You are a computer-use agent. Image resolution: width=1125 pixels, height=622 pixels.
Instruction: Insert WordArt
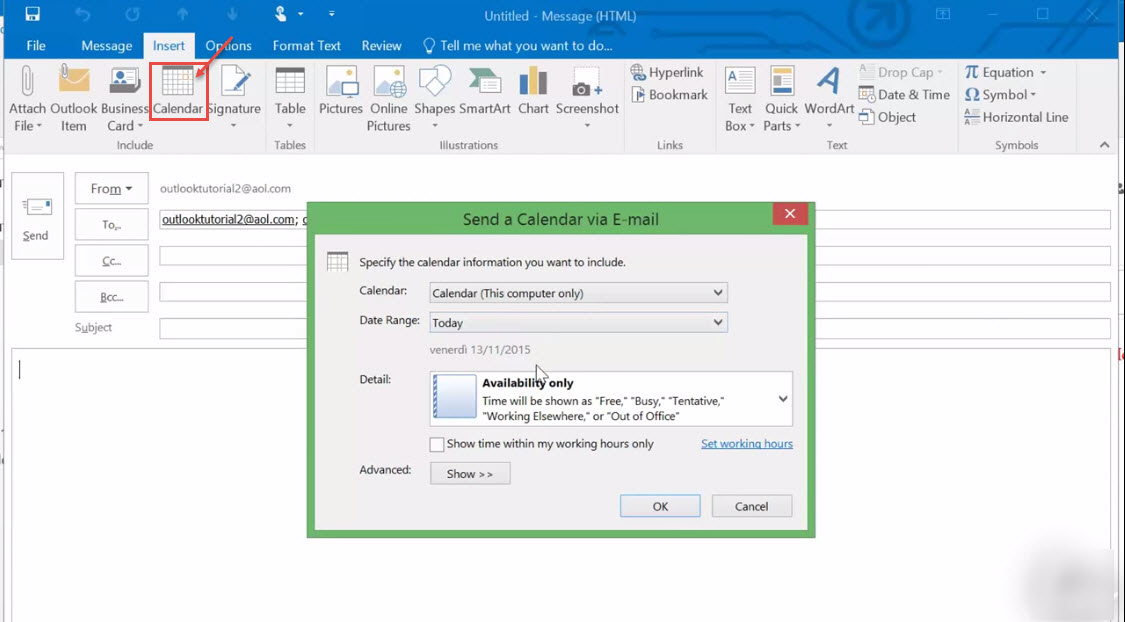coord(829,98)
